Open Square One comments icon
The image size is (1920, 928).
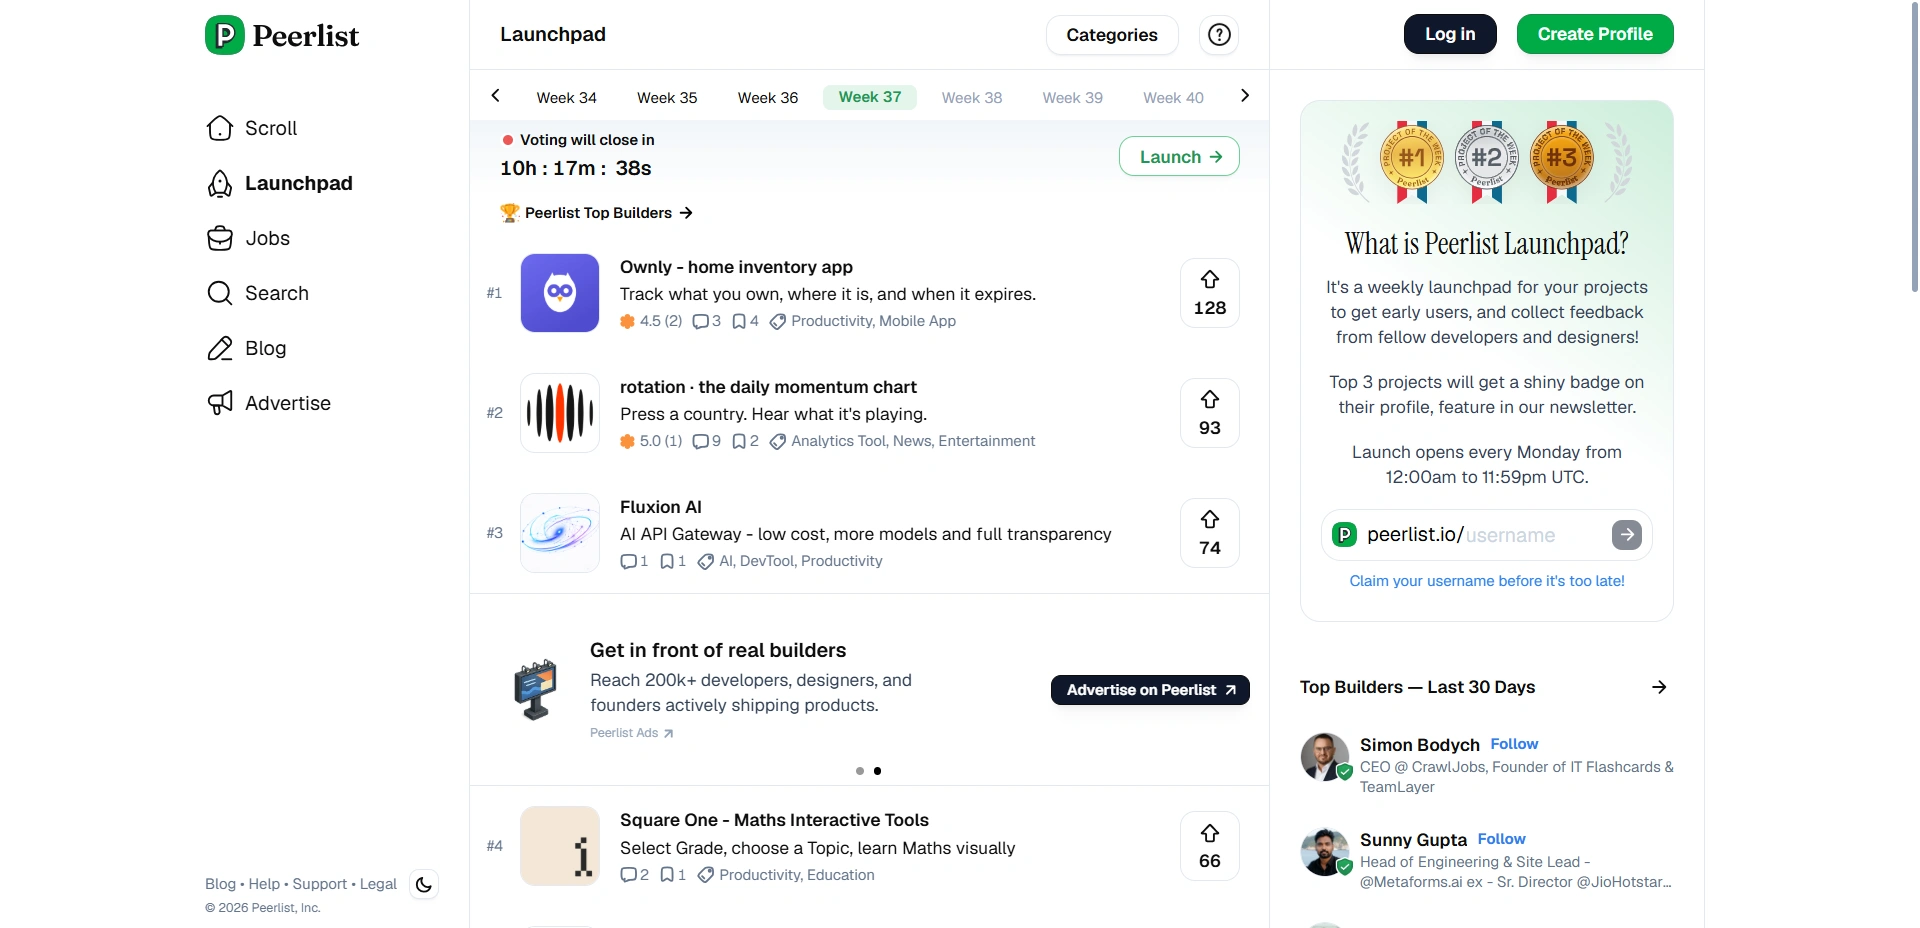[x=628, y=875]
